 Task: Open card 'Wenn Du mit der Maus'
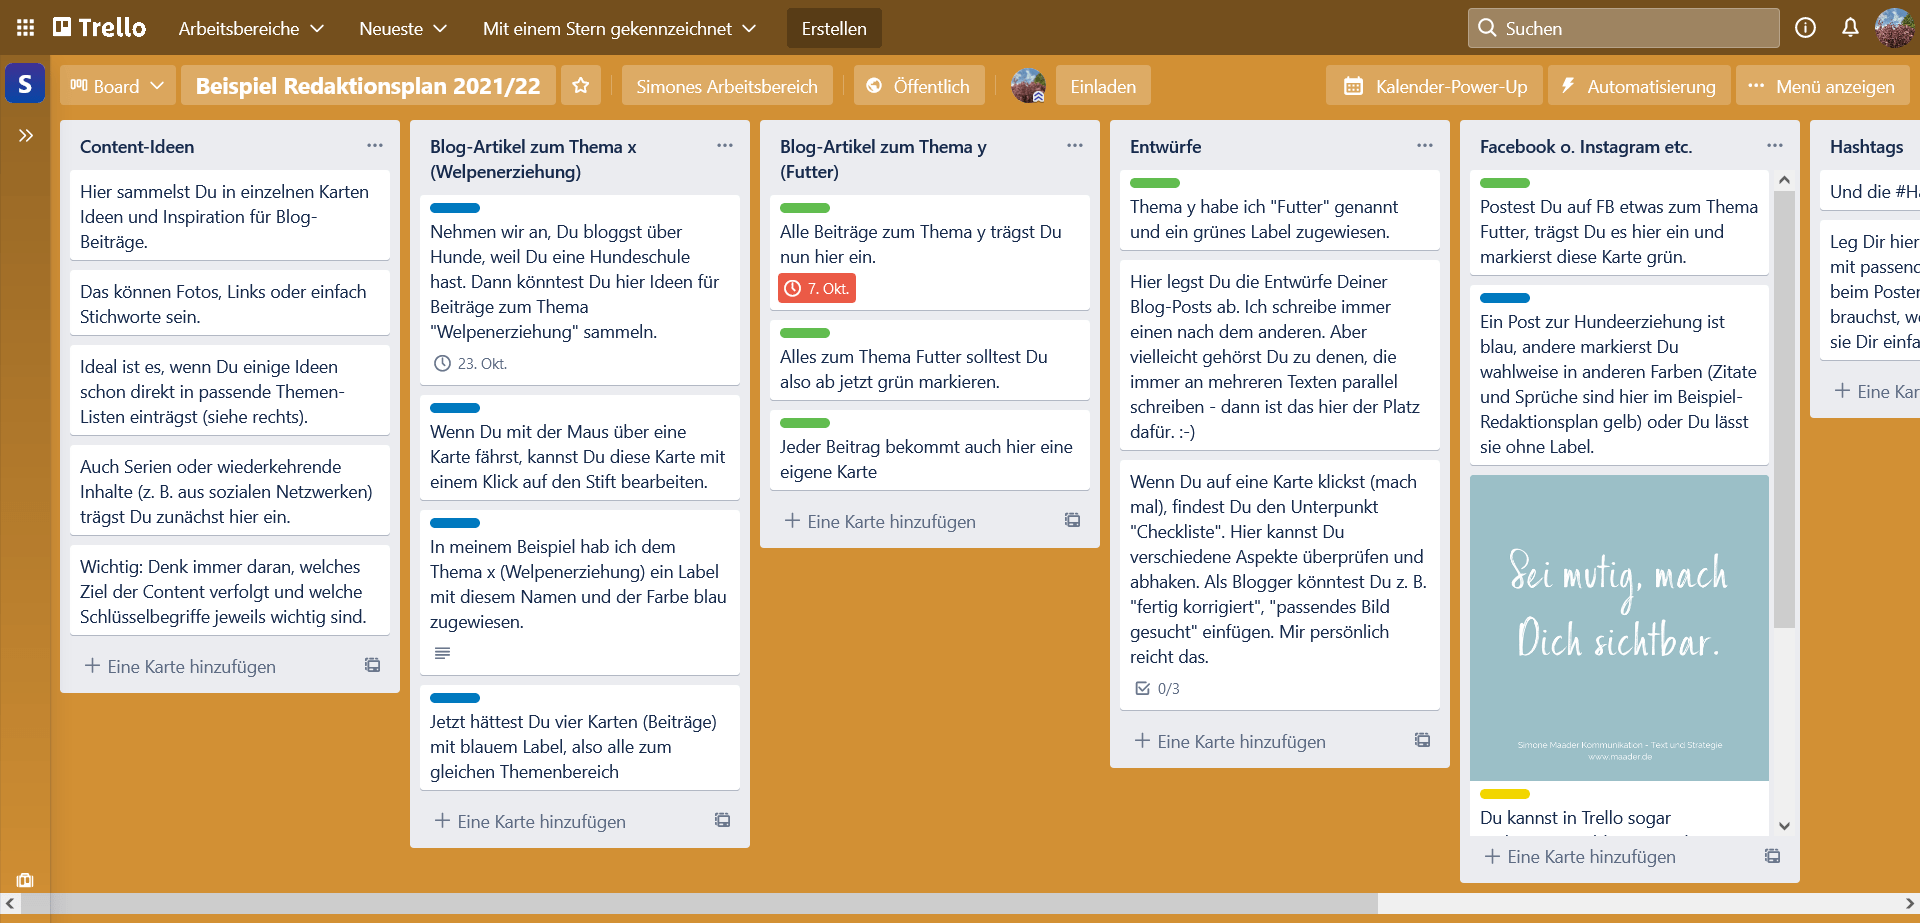tap(580, 447)
